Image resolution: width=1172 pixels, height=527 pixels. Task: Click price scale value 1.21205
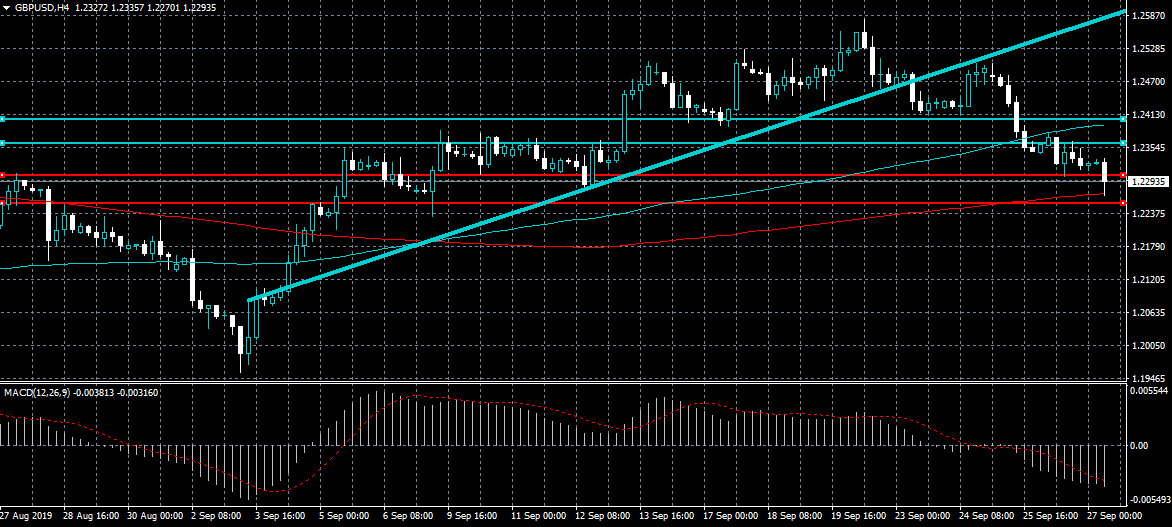[x=1150, y=279]
